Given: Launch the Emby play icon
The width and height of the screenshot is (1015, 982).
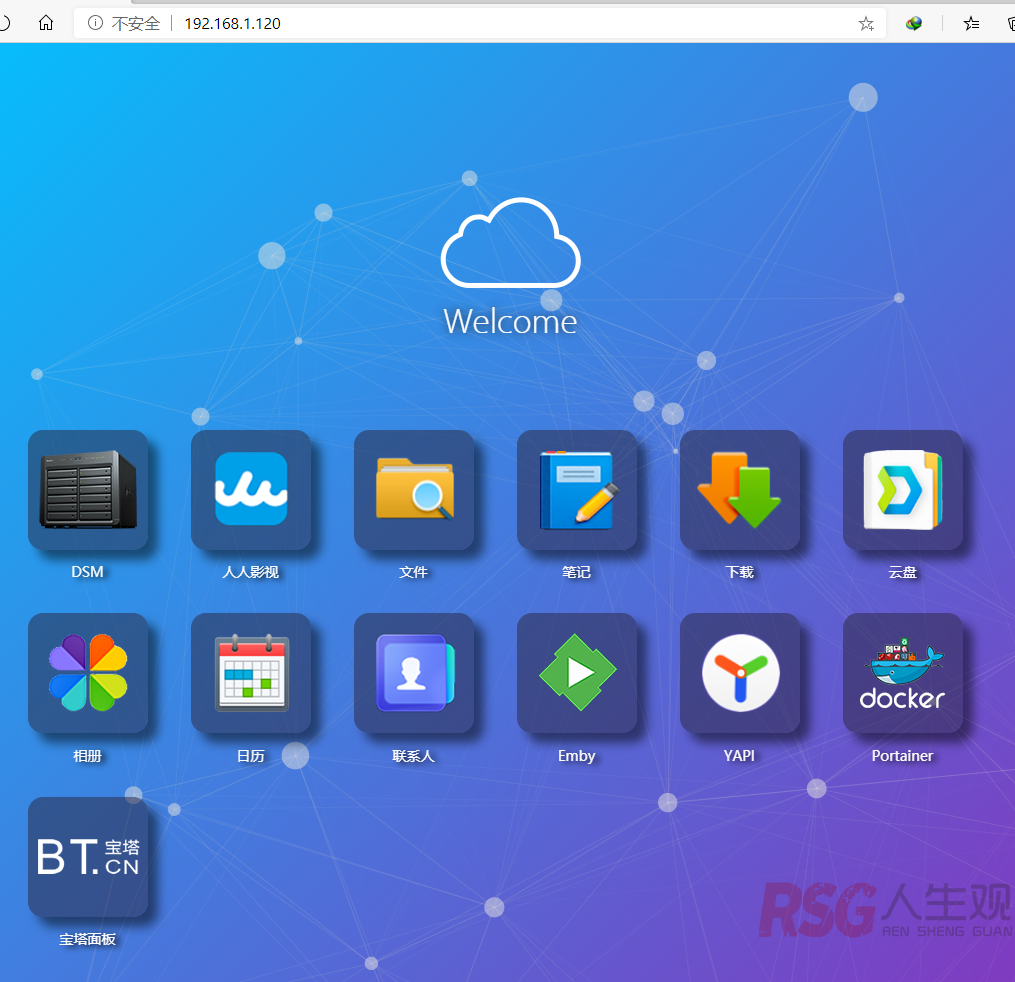Looking at the screenshot, I should point(577,673).
